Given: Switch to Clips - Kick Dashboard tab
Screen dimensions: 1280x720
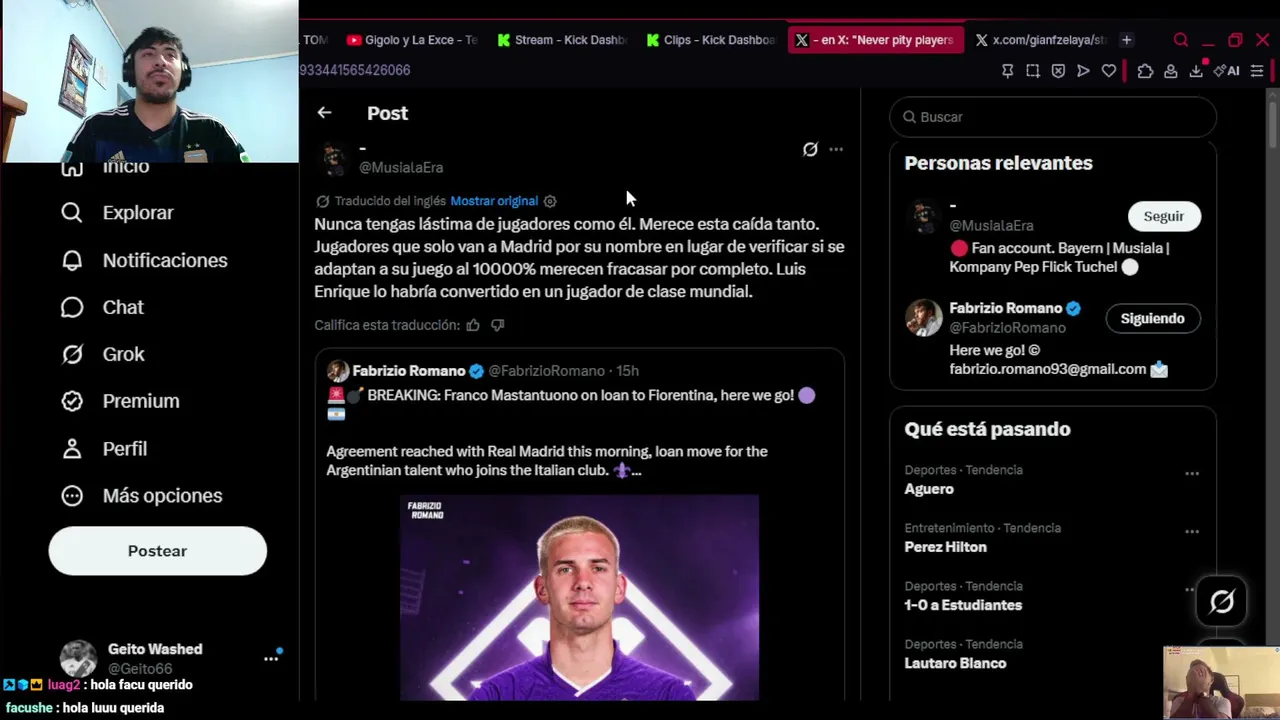Looking at the screenshot, I should point(710,40).
